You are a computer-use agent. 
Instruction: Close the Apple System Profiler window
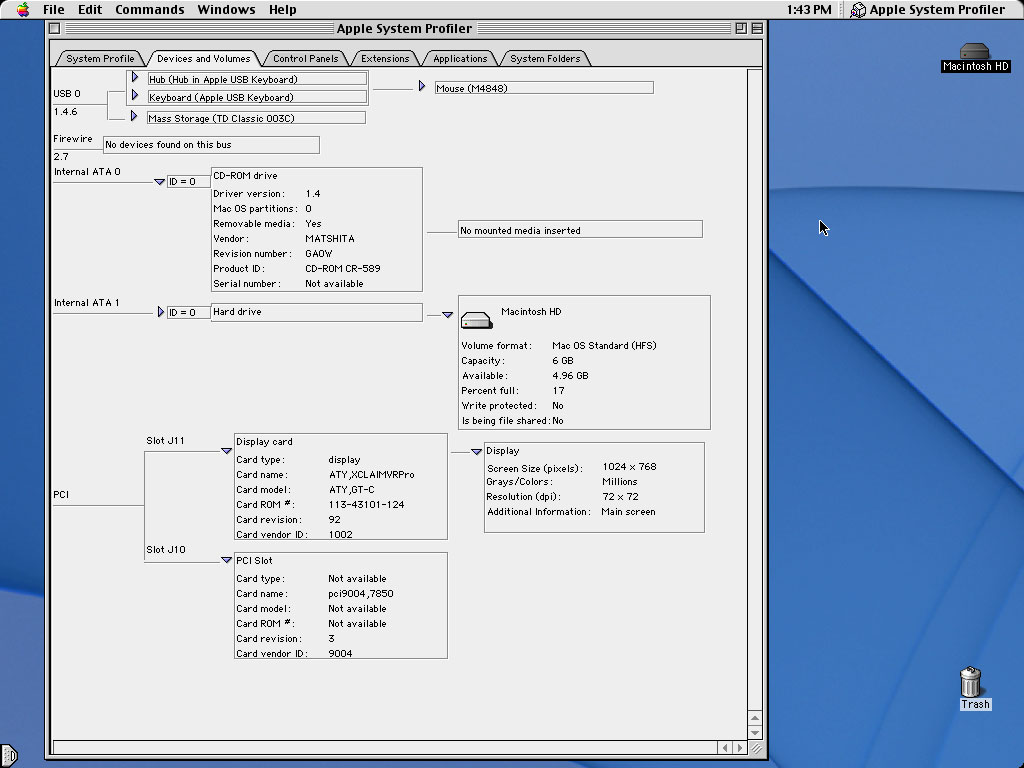point(55,28)
